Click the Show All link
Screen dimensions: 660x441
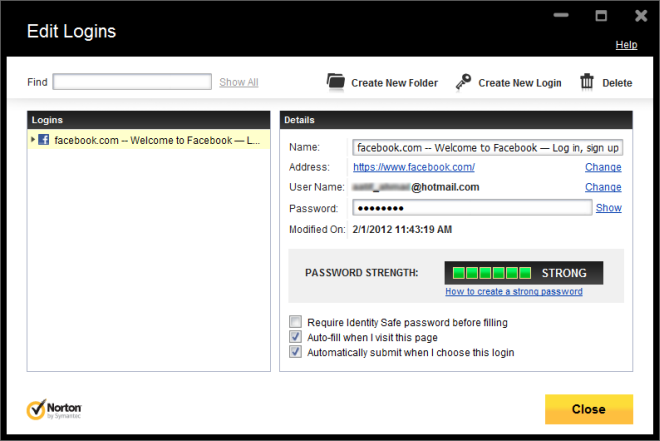point(239,82)
